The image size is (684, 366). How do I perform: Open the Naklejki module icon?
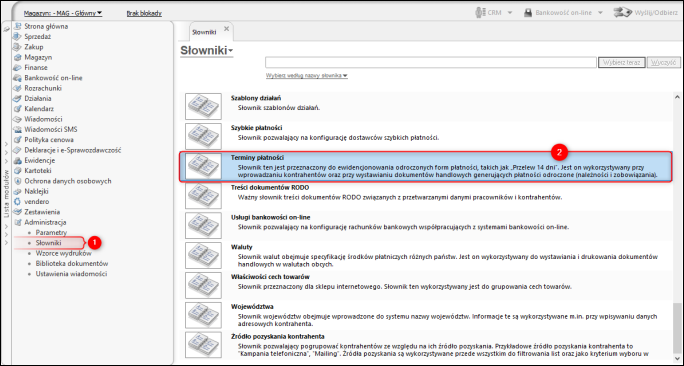(x=17, y=192)
